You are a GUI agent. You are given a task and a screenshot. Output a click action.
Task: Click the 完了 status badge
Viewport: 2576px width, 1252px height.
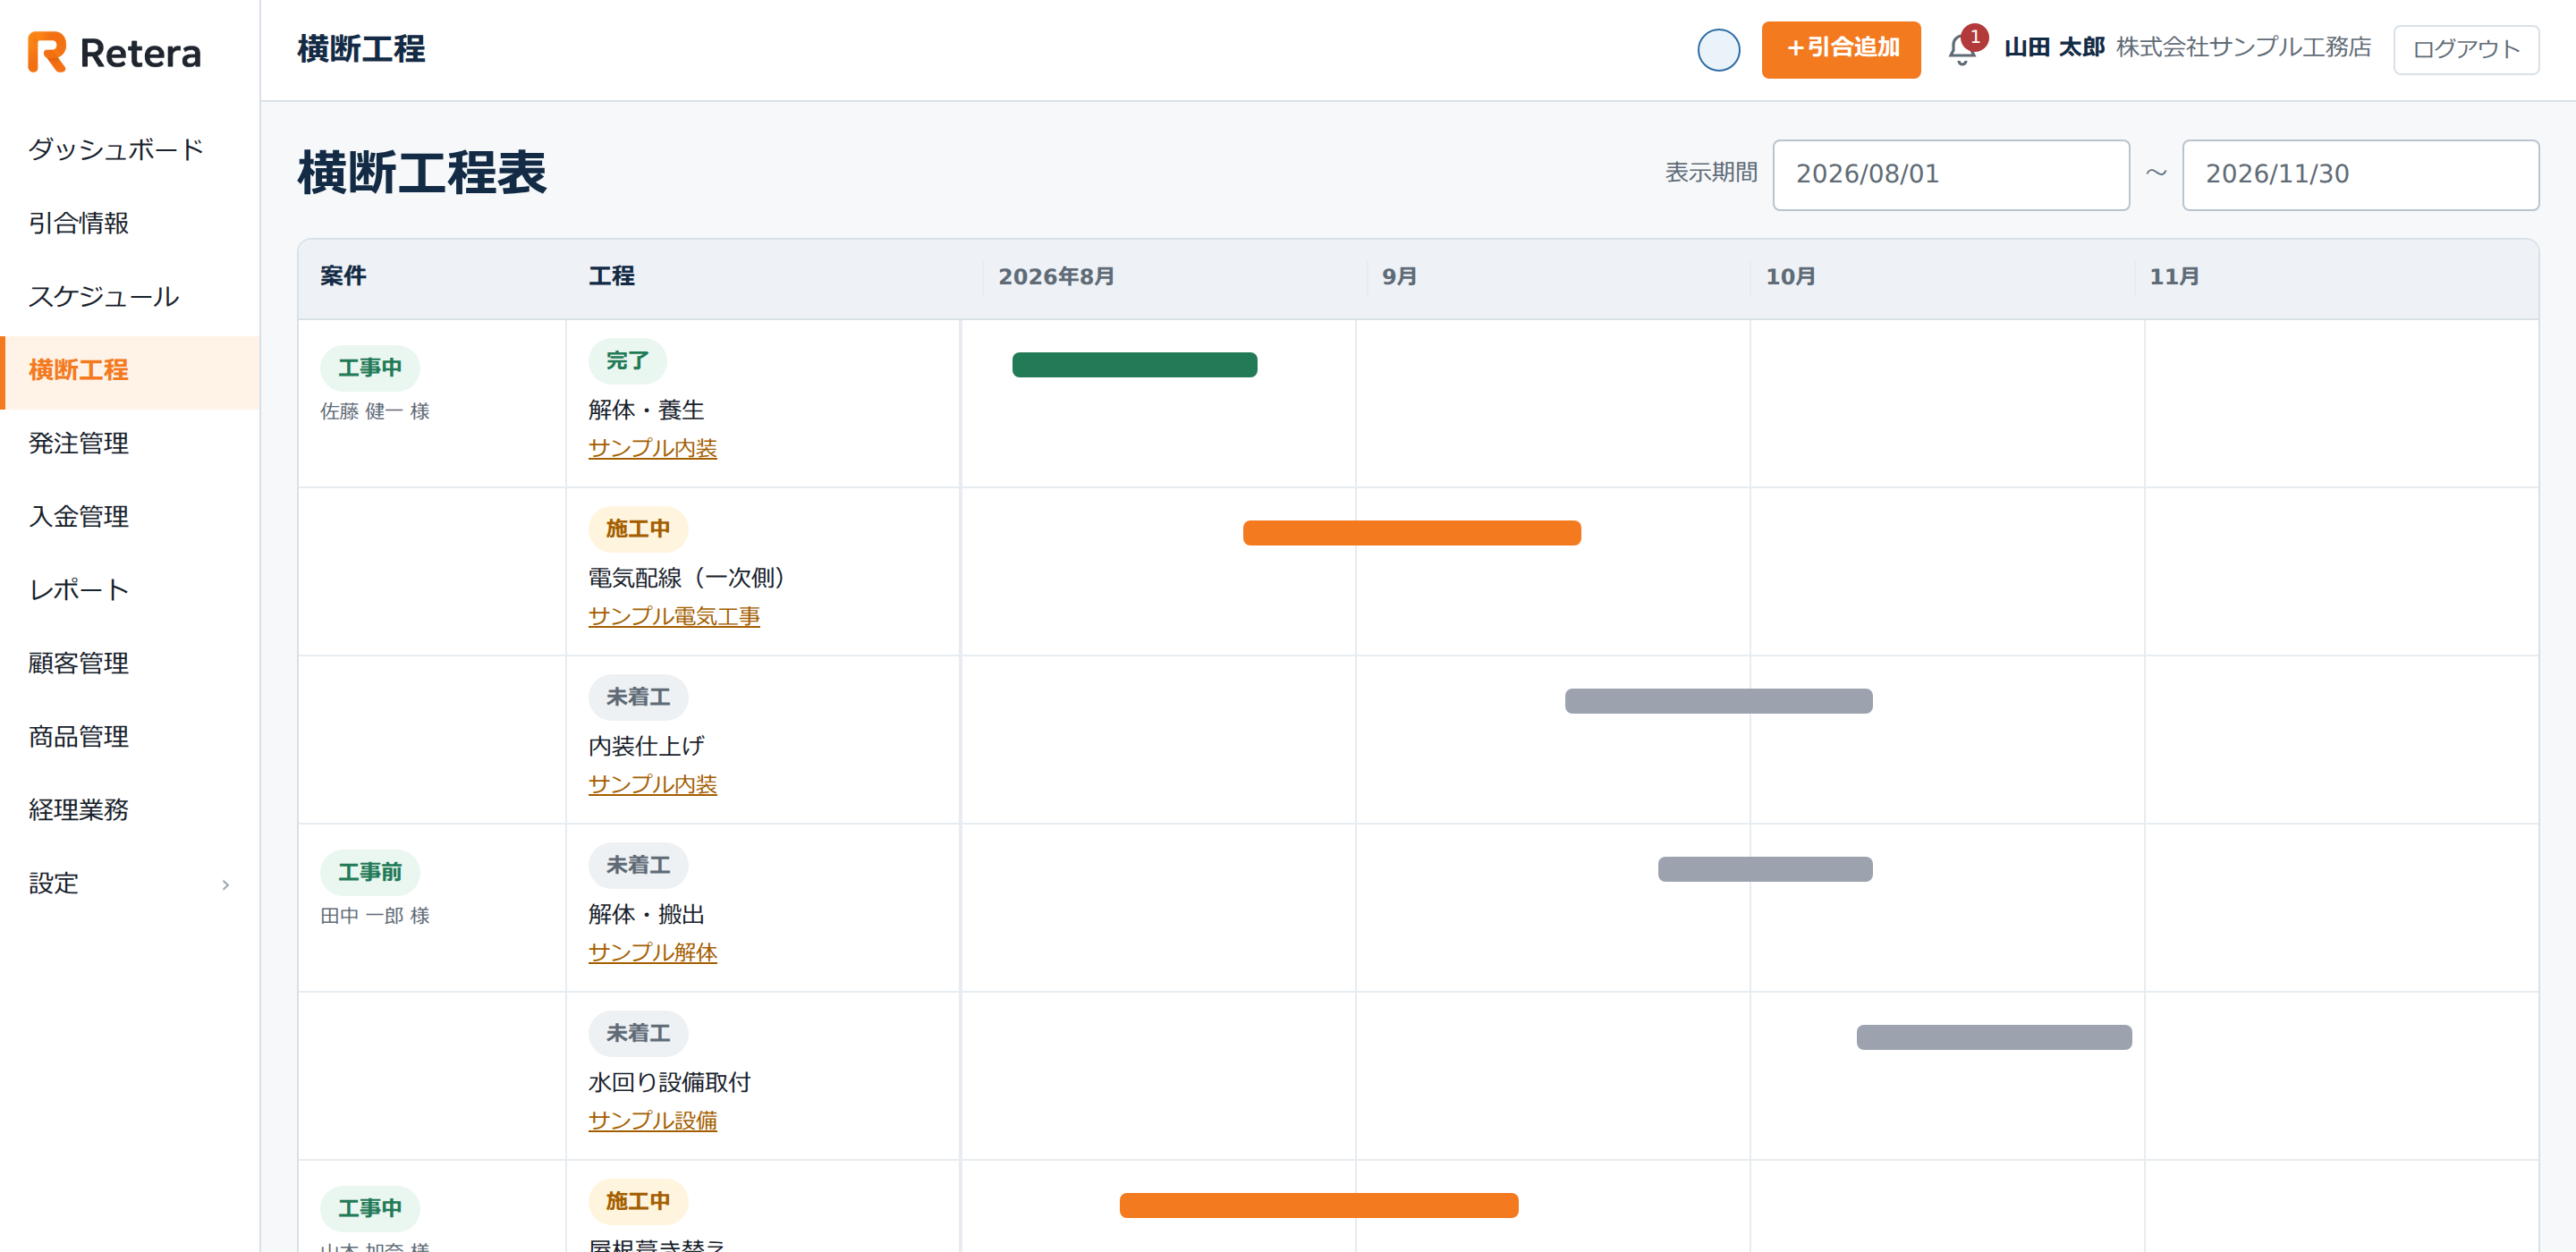(627, 361)
